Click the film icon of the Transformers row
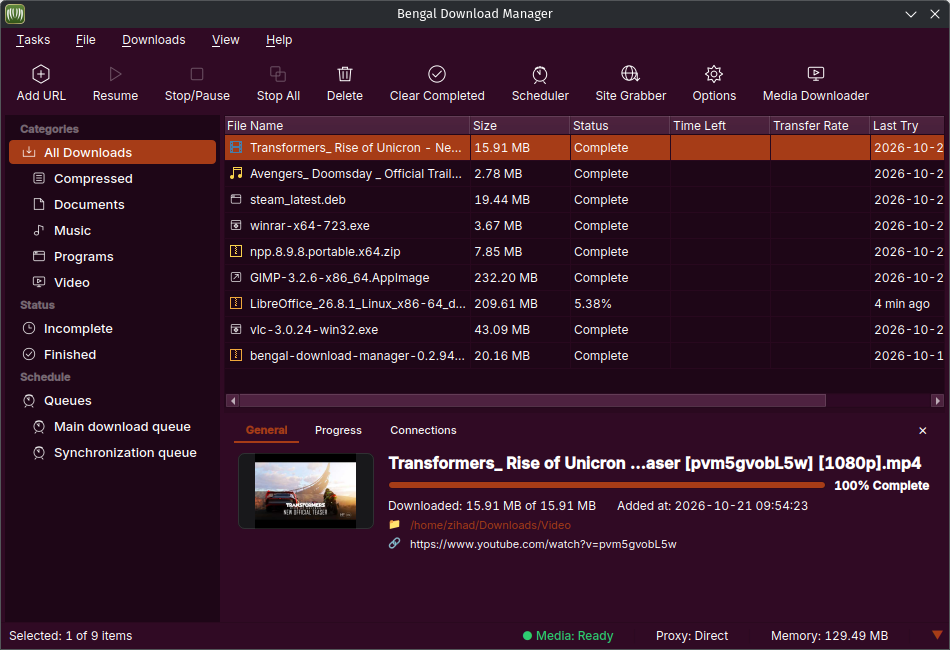Screen dimensions: 950x650 click(236, 147)
